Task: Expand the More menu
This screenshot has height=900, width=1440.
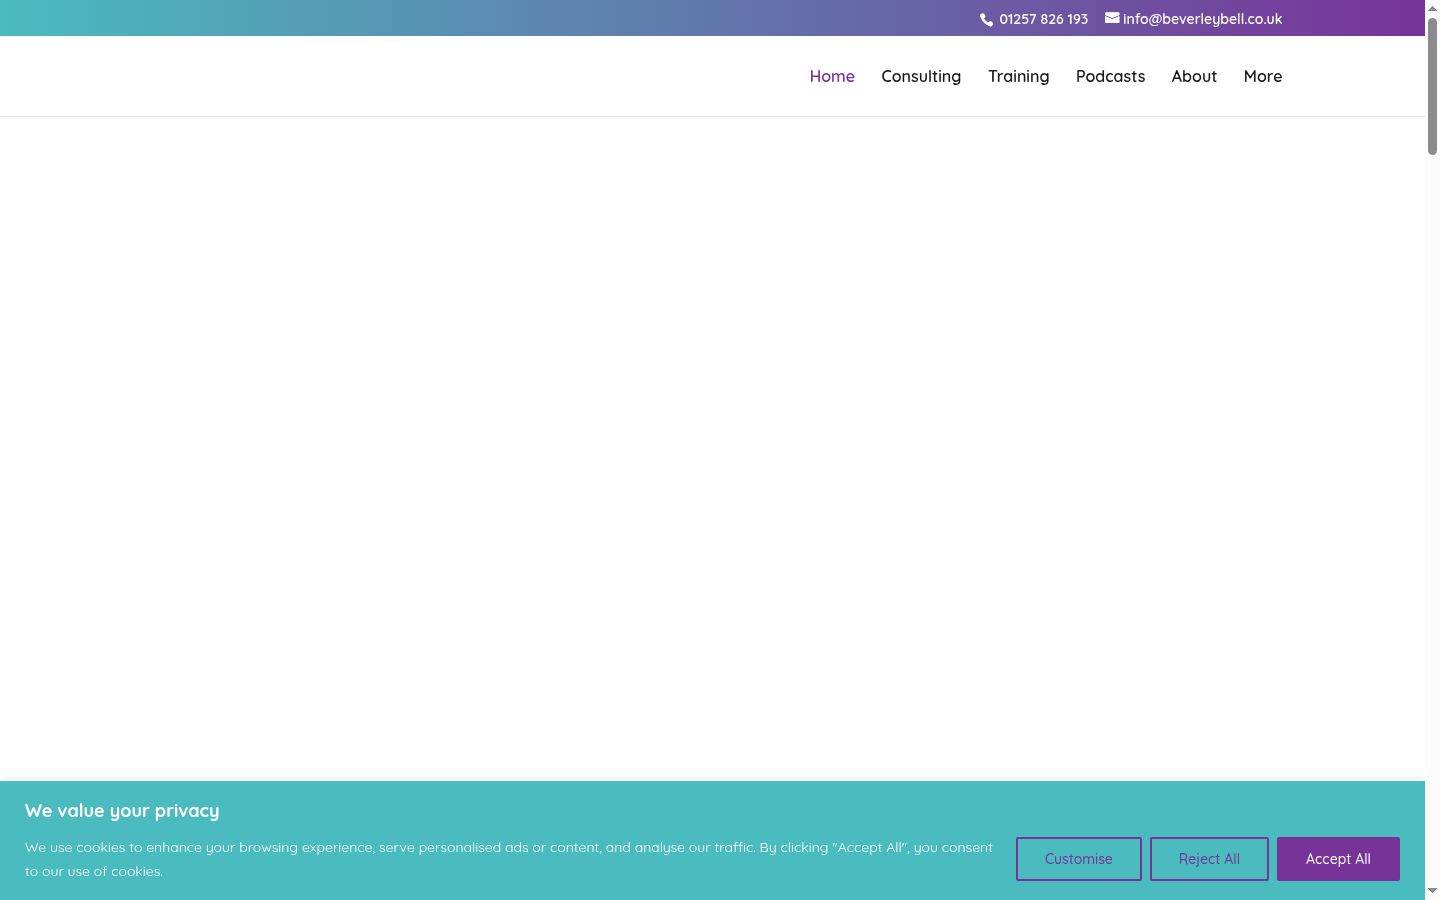Action: coord(1263,76)
